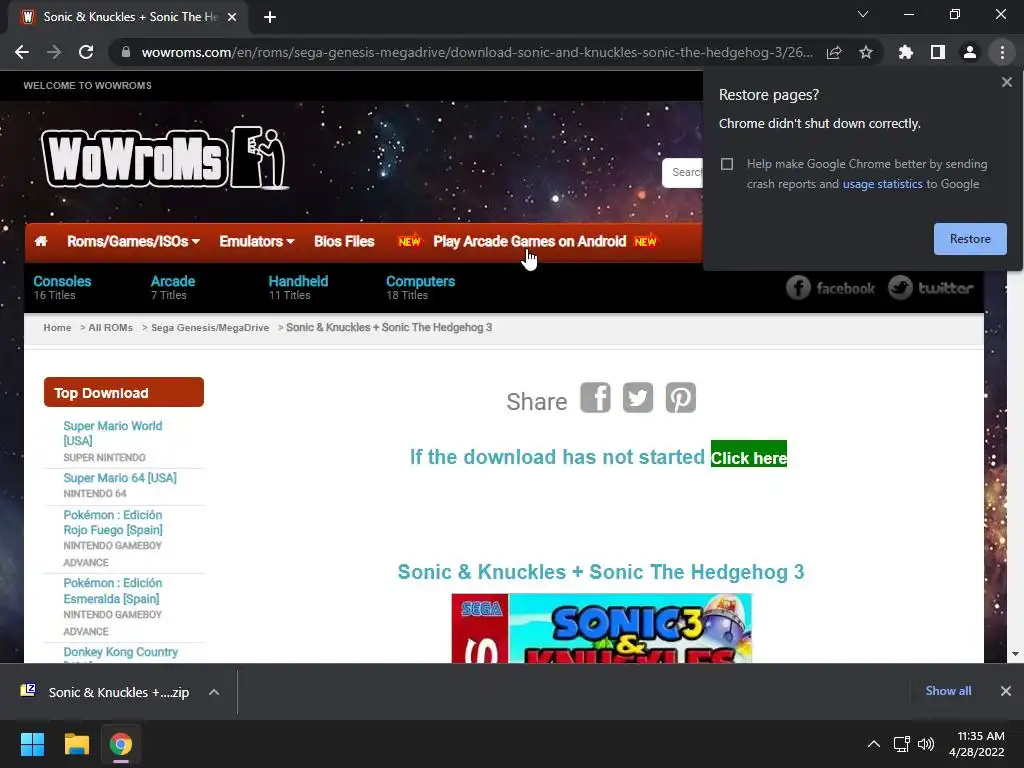This screenshot has height=768, width=1024.
Task: Open the twitter link in header
Action: click(931, 288)
